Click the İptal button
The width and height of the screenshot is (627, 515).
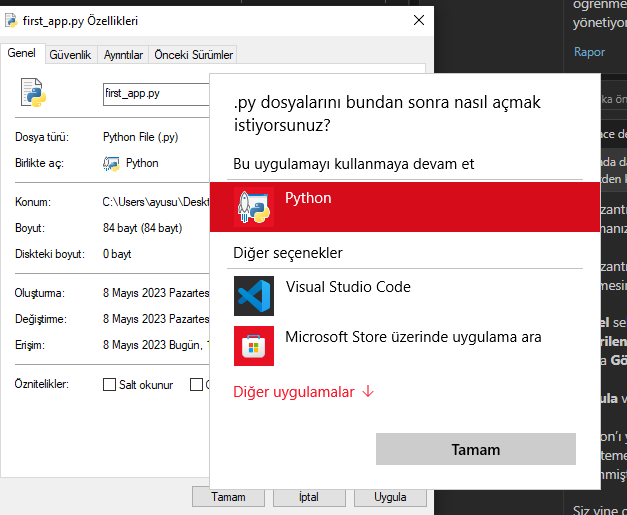point(309,497)
